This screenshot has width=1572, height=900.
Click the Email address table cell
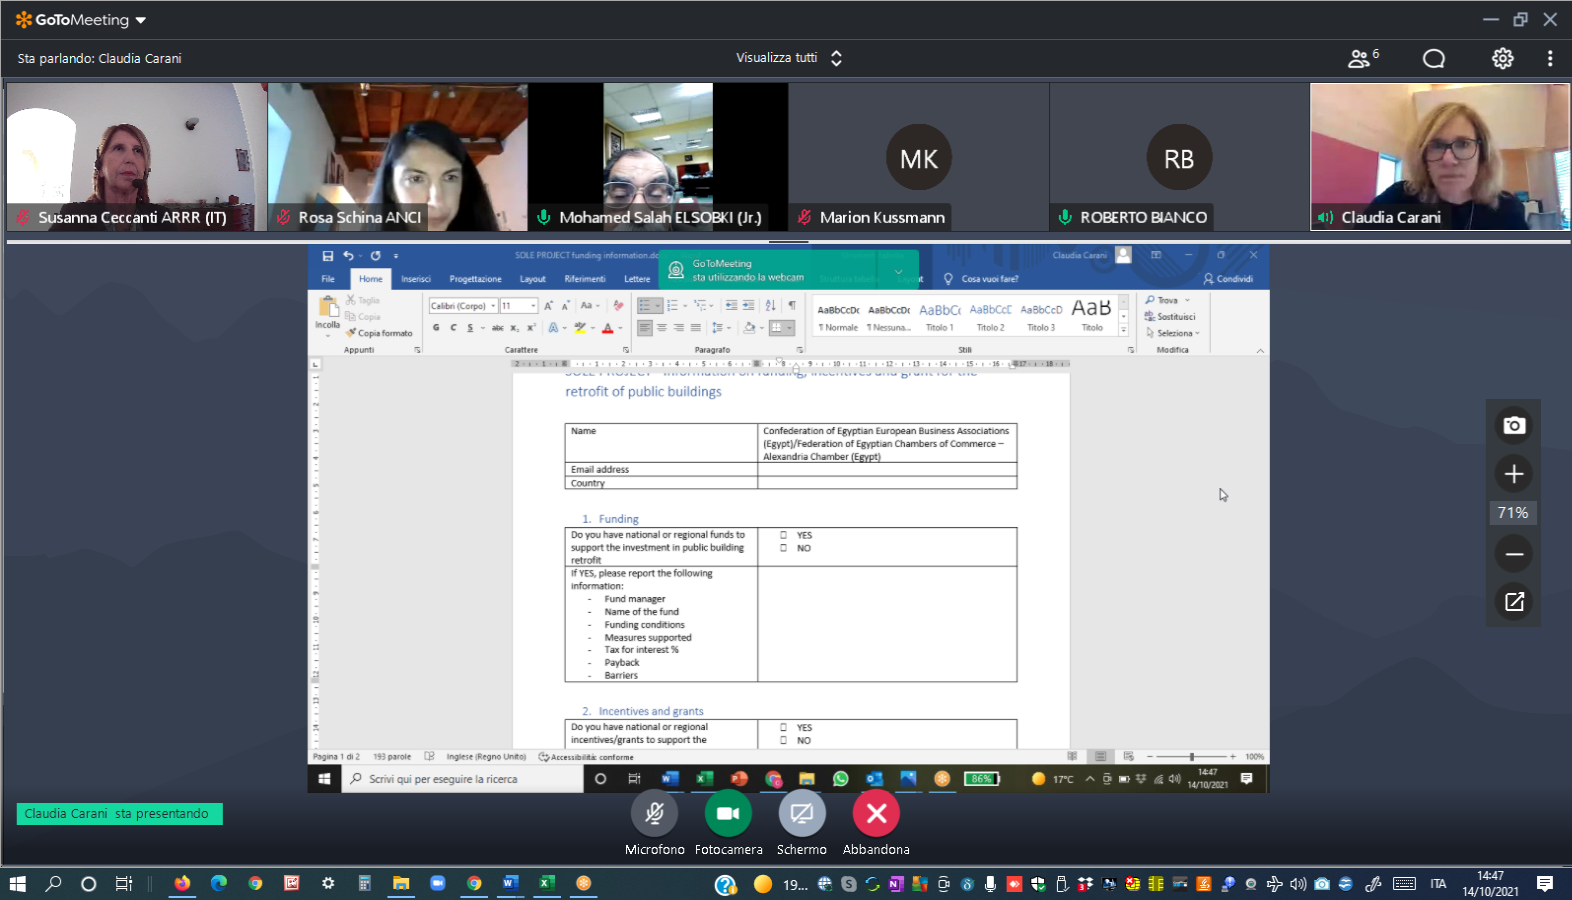click(661, 469)
